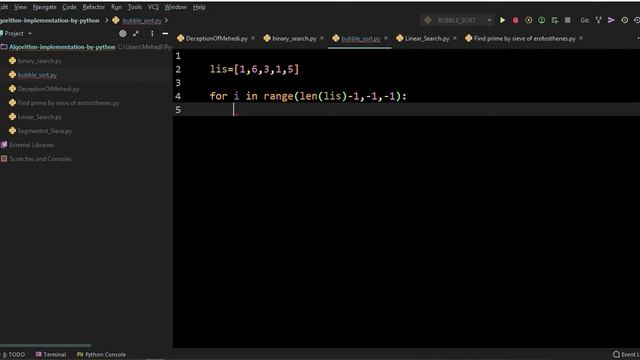Select Linear_Search.py in project tree

click(x=40, y=117)
